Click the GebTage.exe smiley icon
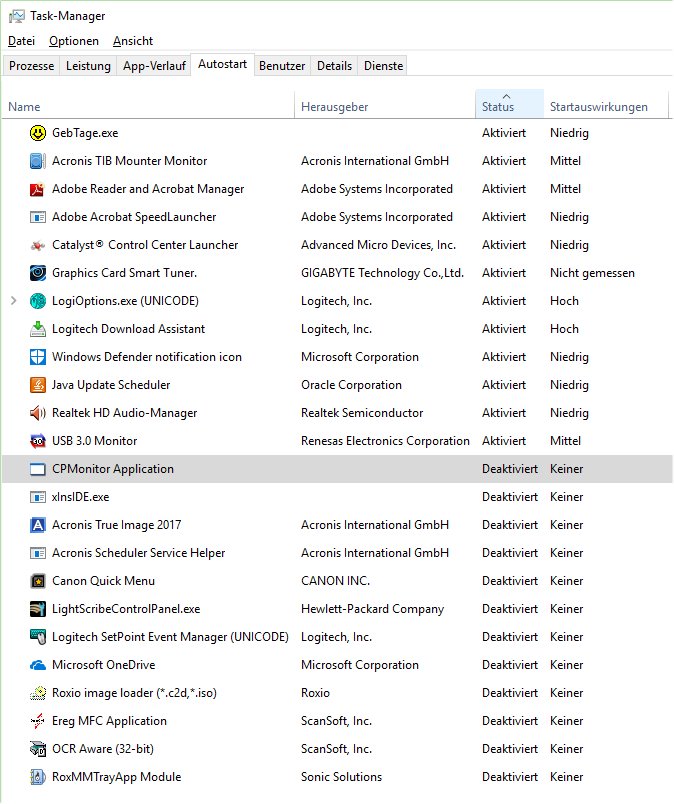 tap(37, 133)
